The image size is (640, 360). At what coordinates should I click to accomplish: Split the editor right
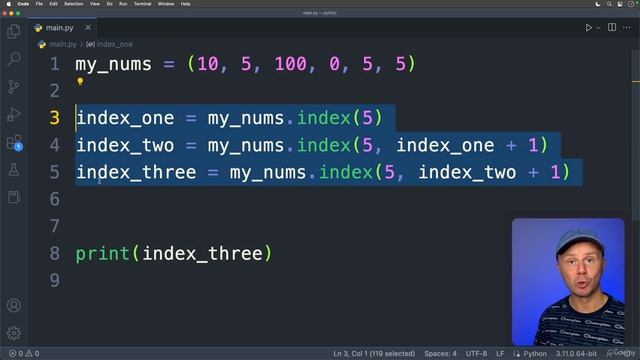point(612,27)
